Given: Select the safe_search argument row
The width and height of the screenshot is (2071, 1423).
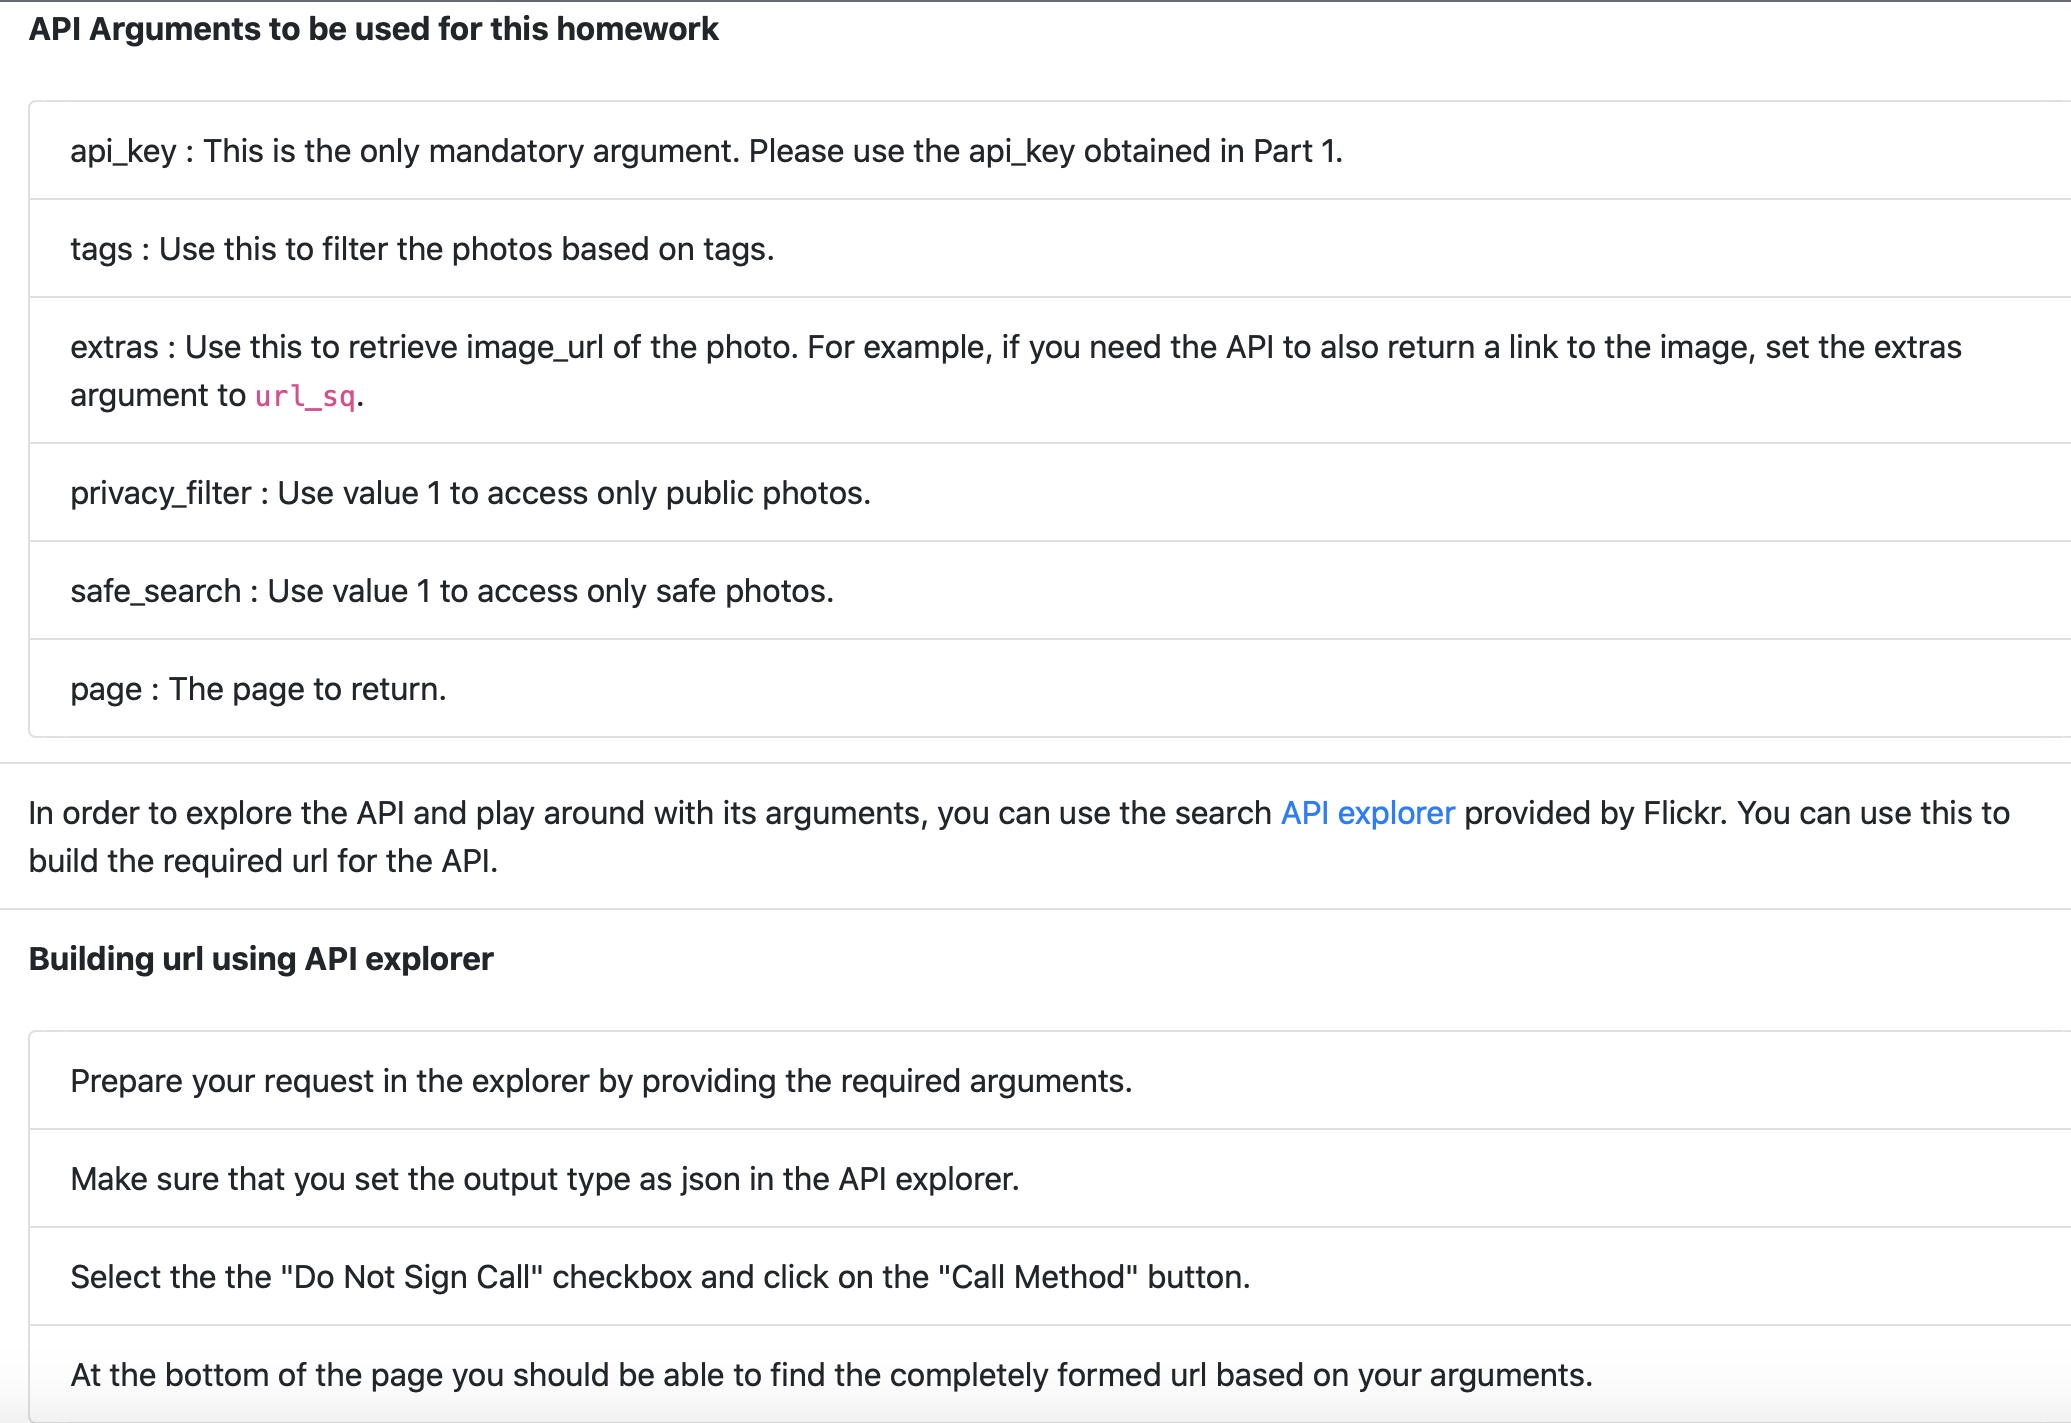Looking at the screenshot, I should (1050, 591).
